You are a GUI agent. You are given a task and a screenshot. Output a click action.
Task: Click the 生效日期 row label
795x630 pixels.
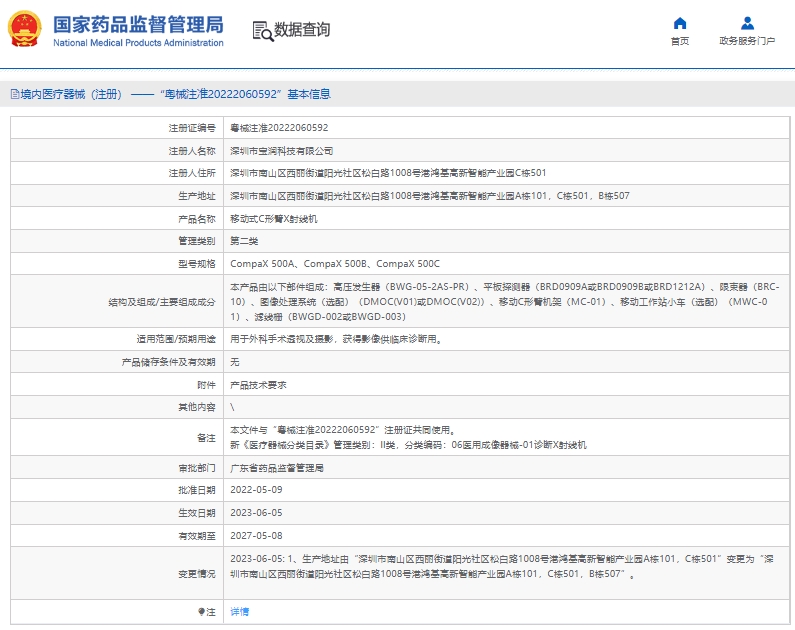click(x=197, y=513)
